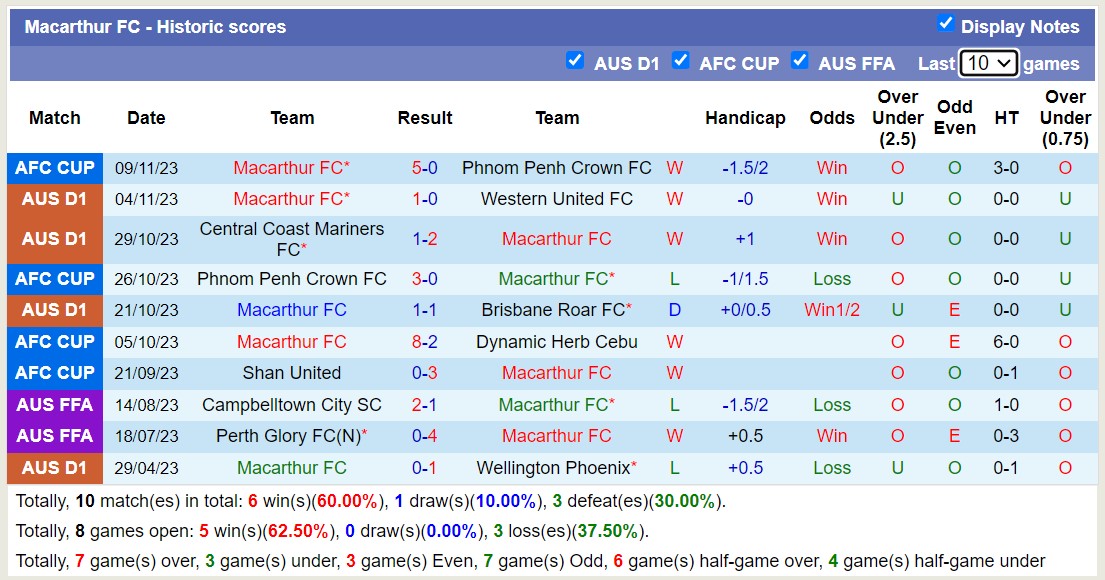The width and height of the screenshot is (1105, 580).
Task: Select the AUS D1 badge beside 04/11/23
Action: [x=54, y=199]
